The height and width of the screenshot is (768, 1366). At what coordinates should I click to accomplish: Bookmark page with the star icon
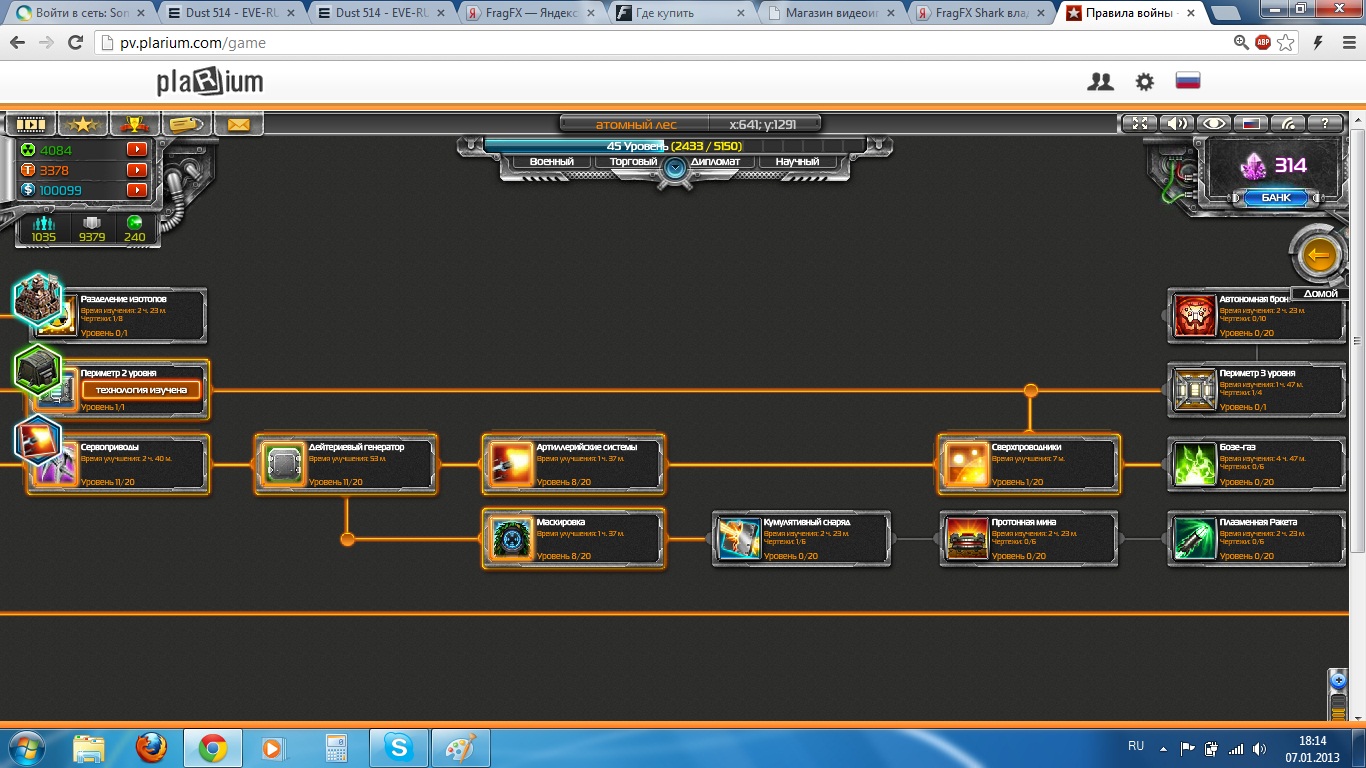pos(1286,43)
